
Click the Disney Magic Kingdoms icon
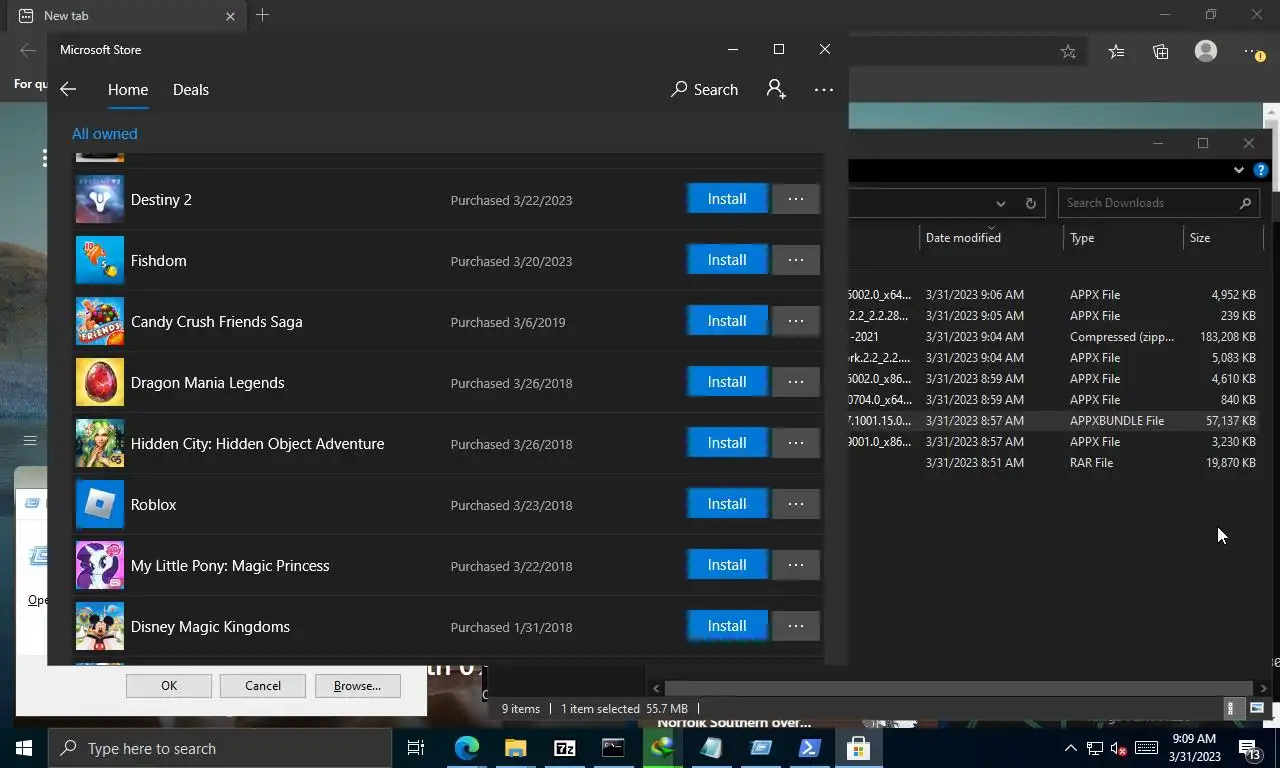[x=100, y=627]
